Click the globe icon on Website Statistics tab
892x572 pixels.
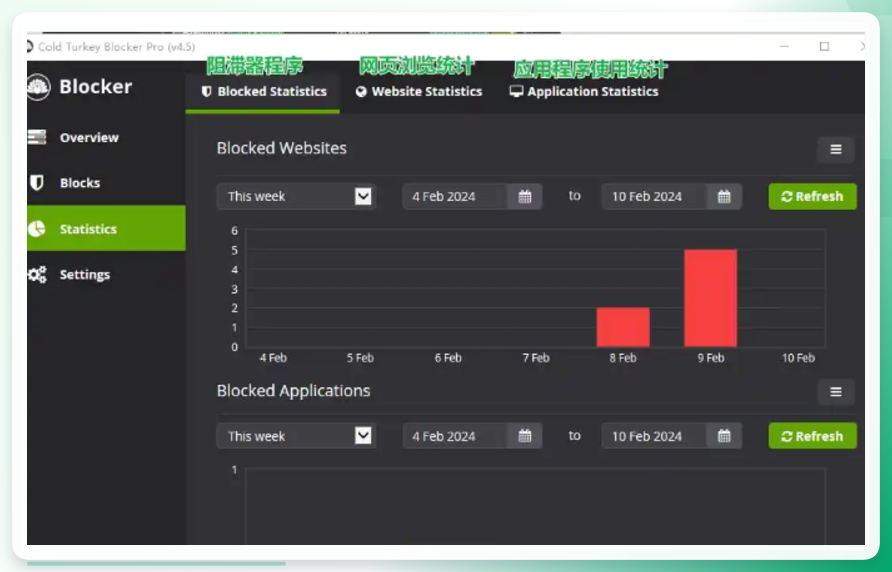click(361, 92)
